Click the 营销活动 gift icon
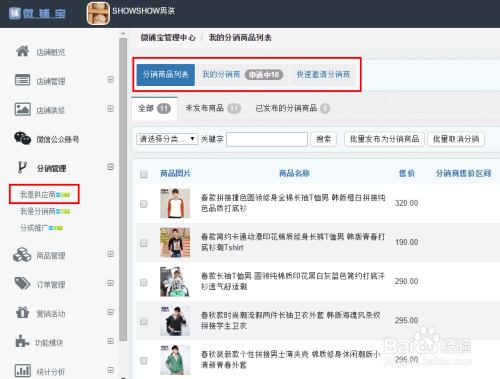 22,313
